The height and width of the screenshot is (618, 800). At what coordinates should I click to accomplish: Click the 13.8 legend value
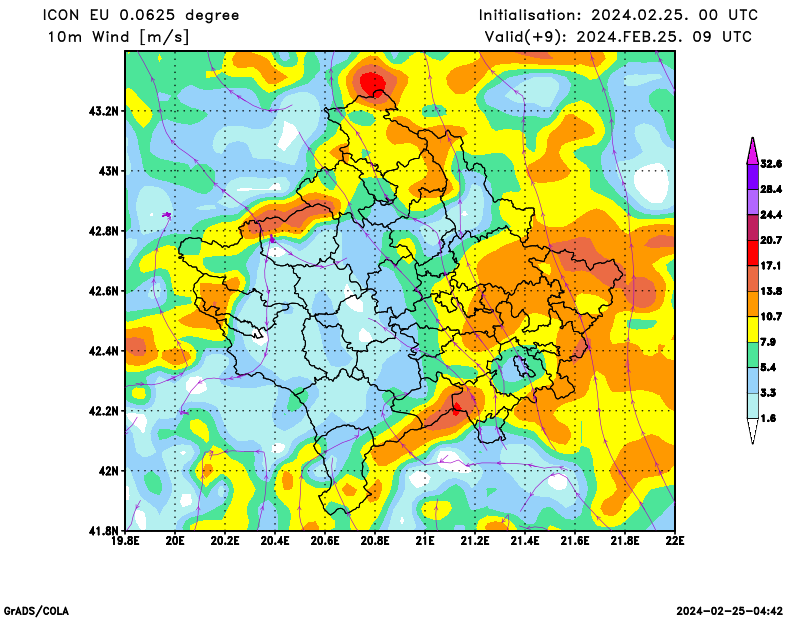click(x=771, y=291)
